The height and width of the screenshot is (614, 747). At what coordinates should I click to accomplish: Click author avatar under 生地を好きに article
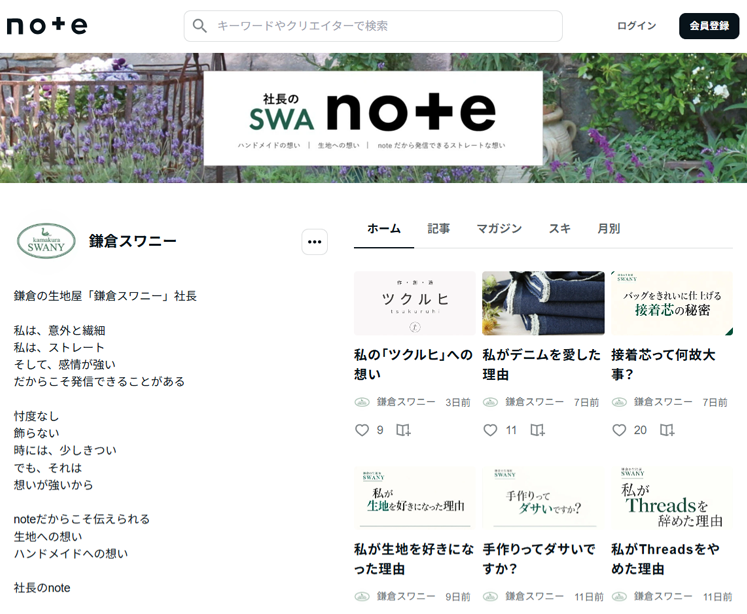(362, 596)
